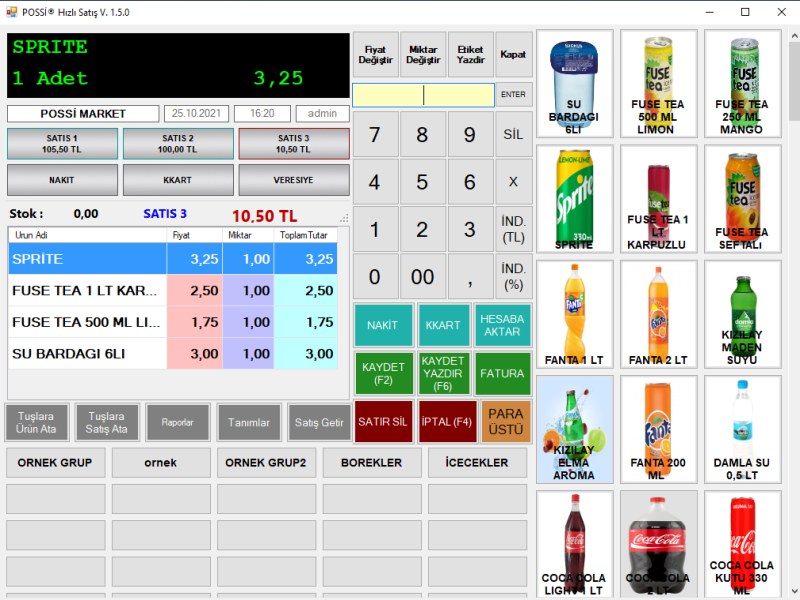The height and width of the screenshot is (600, 800).
Task: Tap numpad key 5
Action: coord(422,182)
